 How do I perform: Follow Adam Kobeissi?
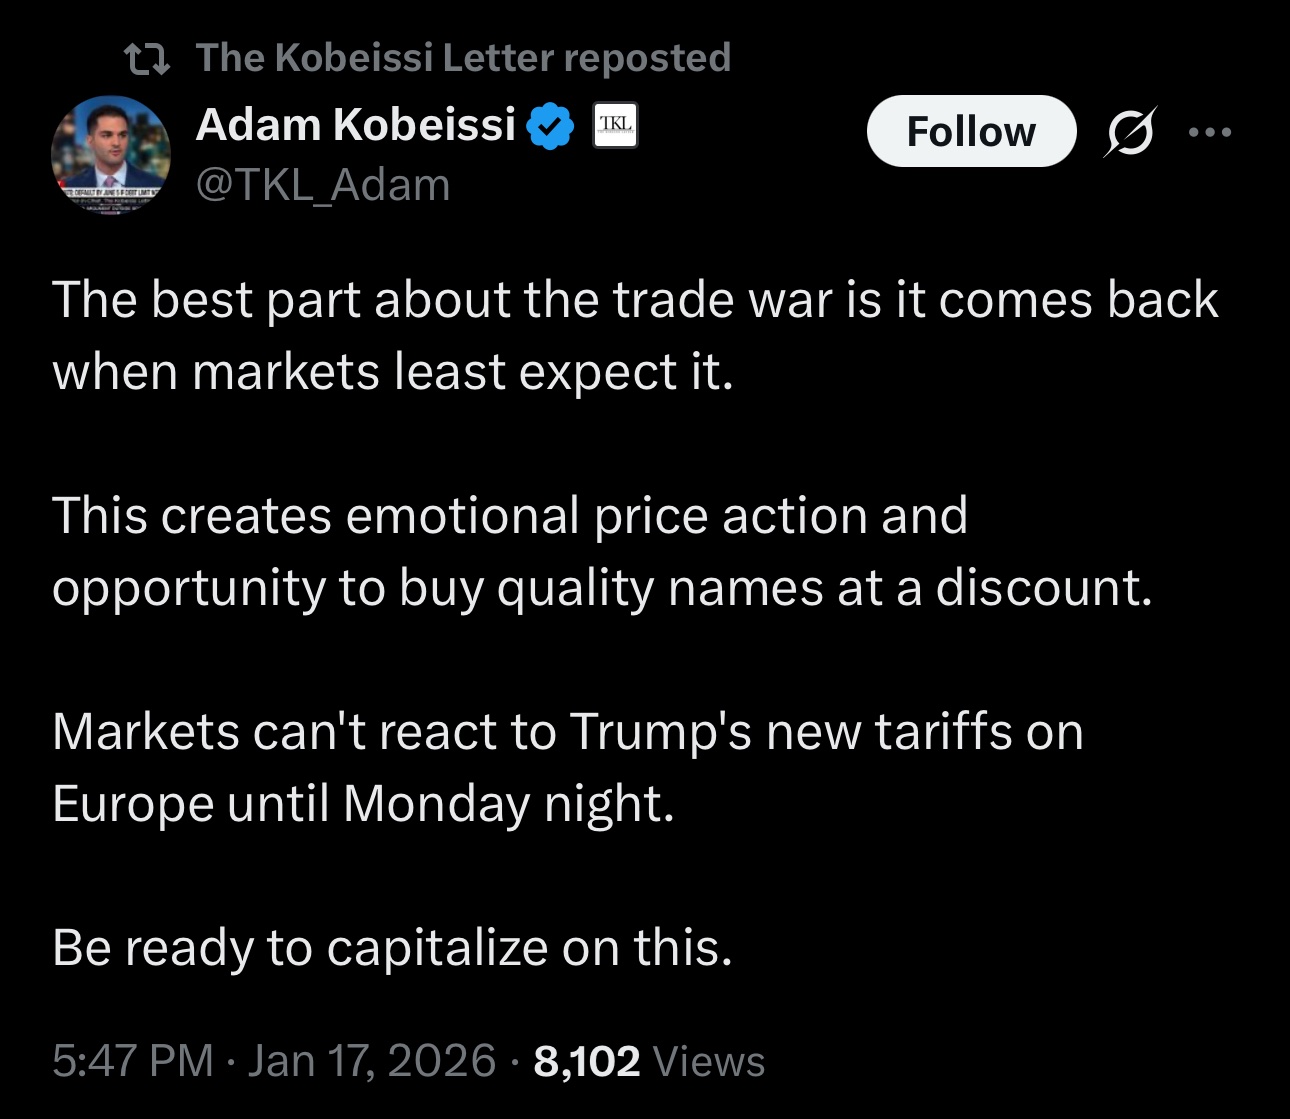click(970, 131)
